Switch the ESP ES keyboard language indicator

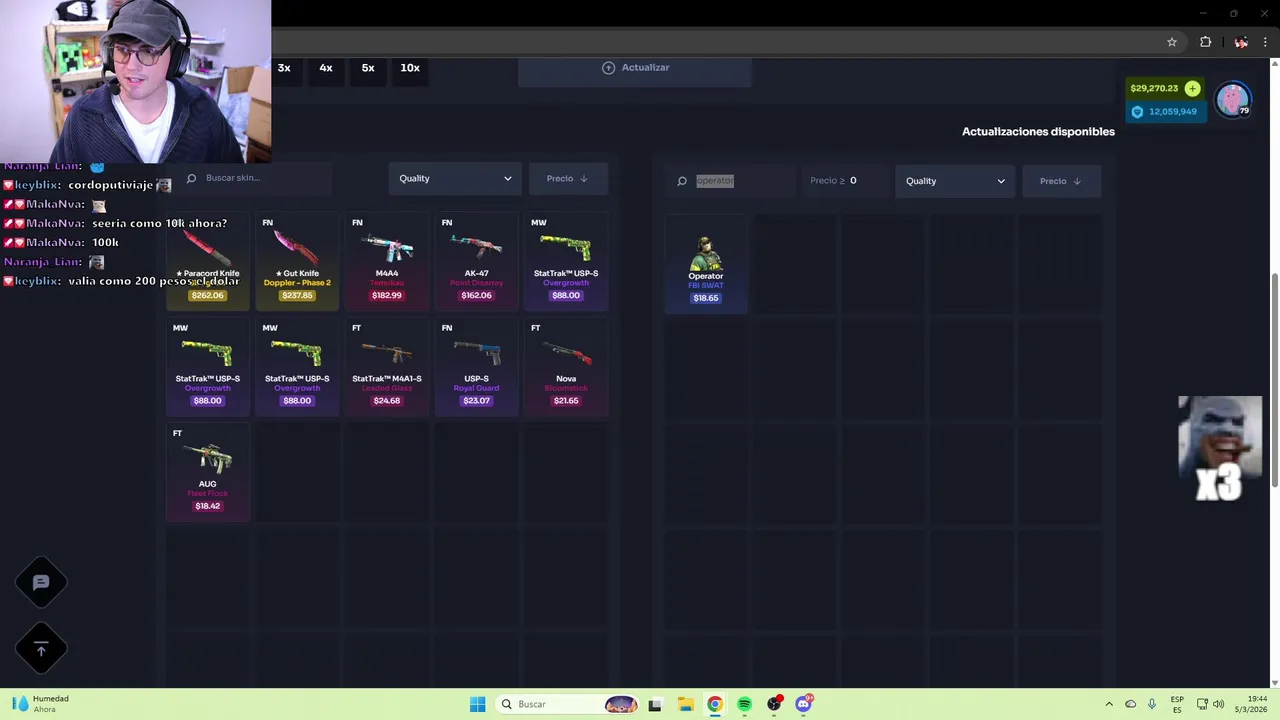(1177, 704)
